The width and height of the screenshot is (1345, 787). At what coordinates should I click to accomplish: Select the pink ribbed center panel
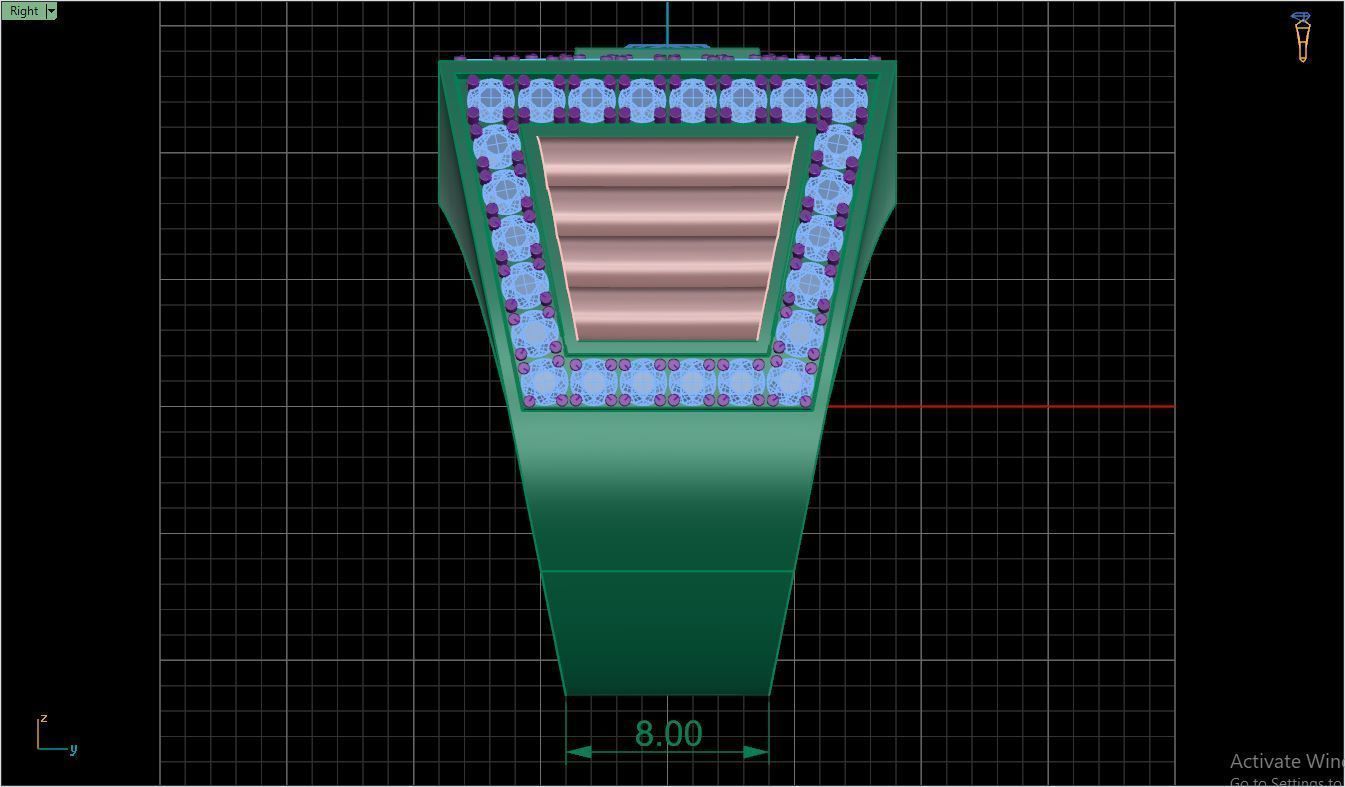pyautogui.click(x=667, y=239)
